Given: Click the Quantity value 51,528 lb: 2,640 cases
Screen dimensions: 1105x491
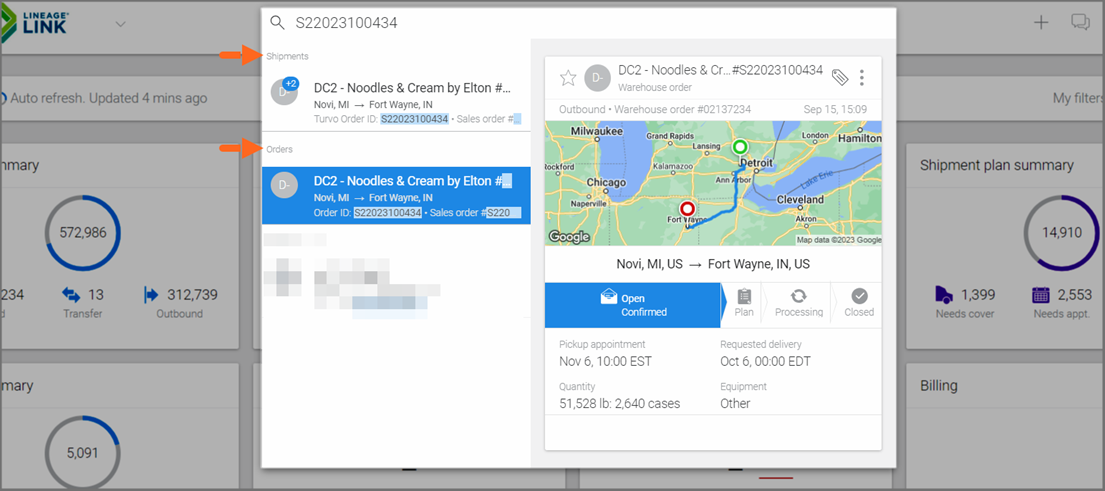Looking at the screenshot, I should (619, 404).
